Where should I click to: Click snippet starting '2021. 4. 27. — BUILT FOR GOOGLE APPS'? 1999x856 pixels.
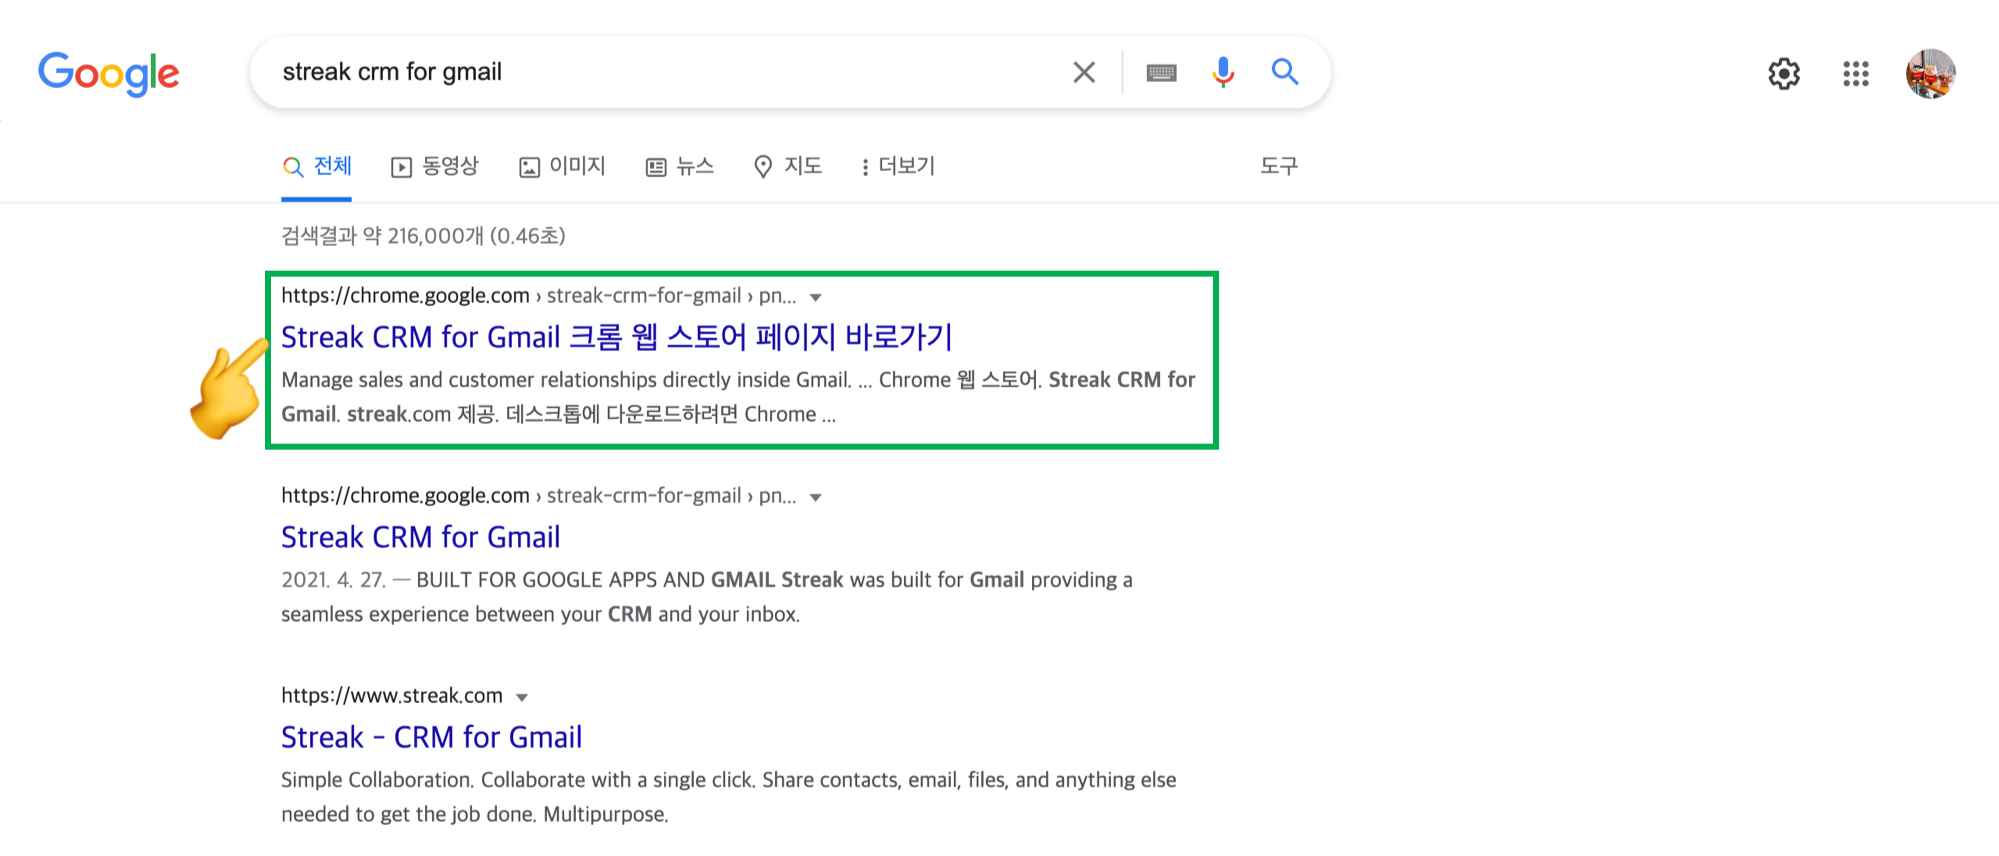(707, 597)
